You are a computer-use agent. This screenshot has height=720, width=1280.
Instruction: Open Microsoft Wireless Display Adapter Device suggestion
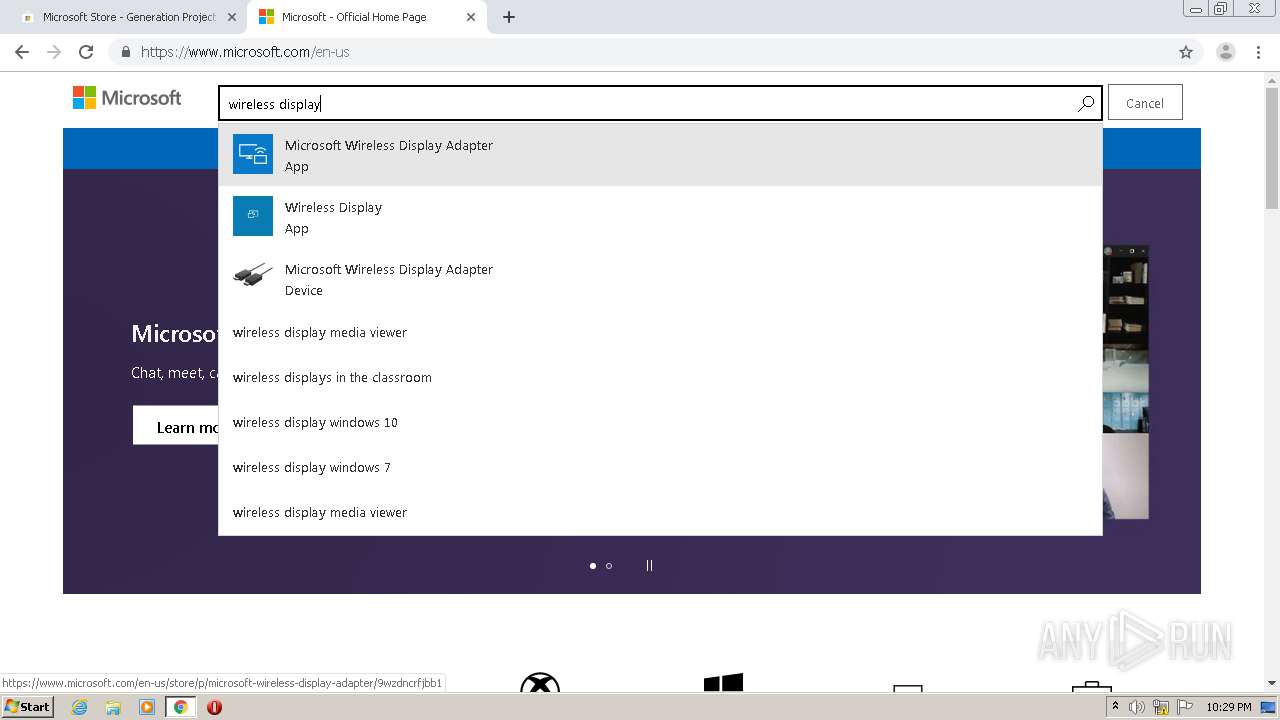tap(660, 279)
